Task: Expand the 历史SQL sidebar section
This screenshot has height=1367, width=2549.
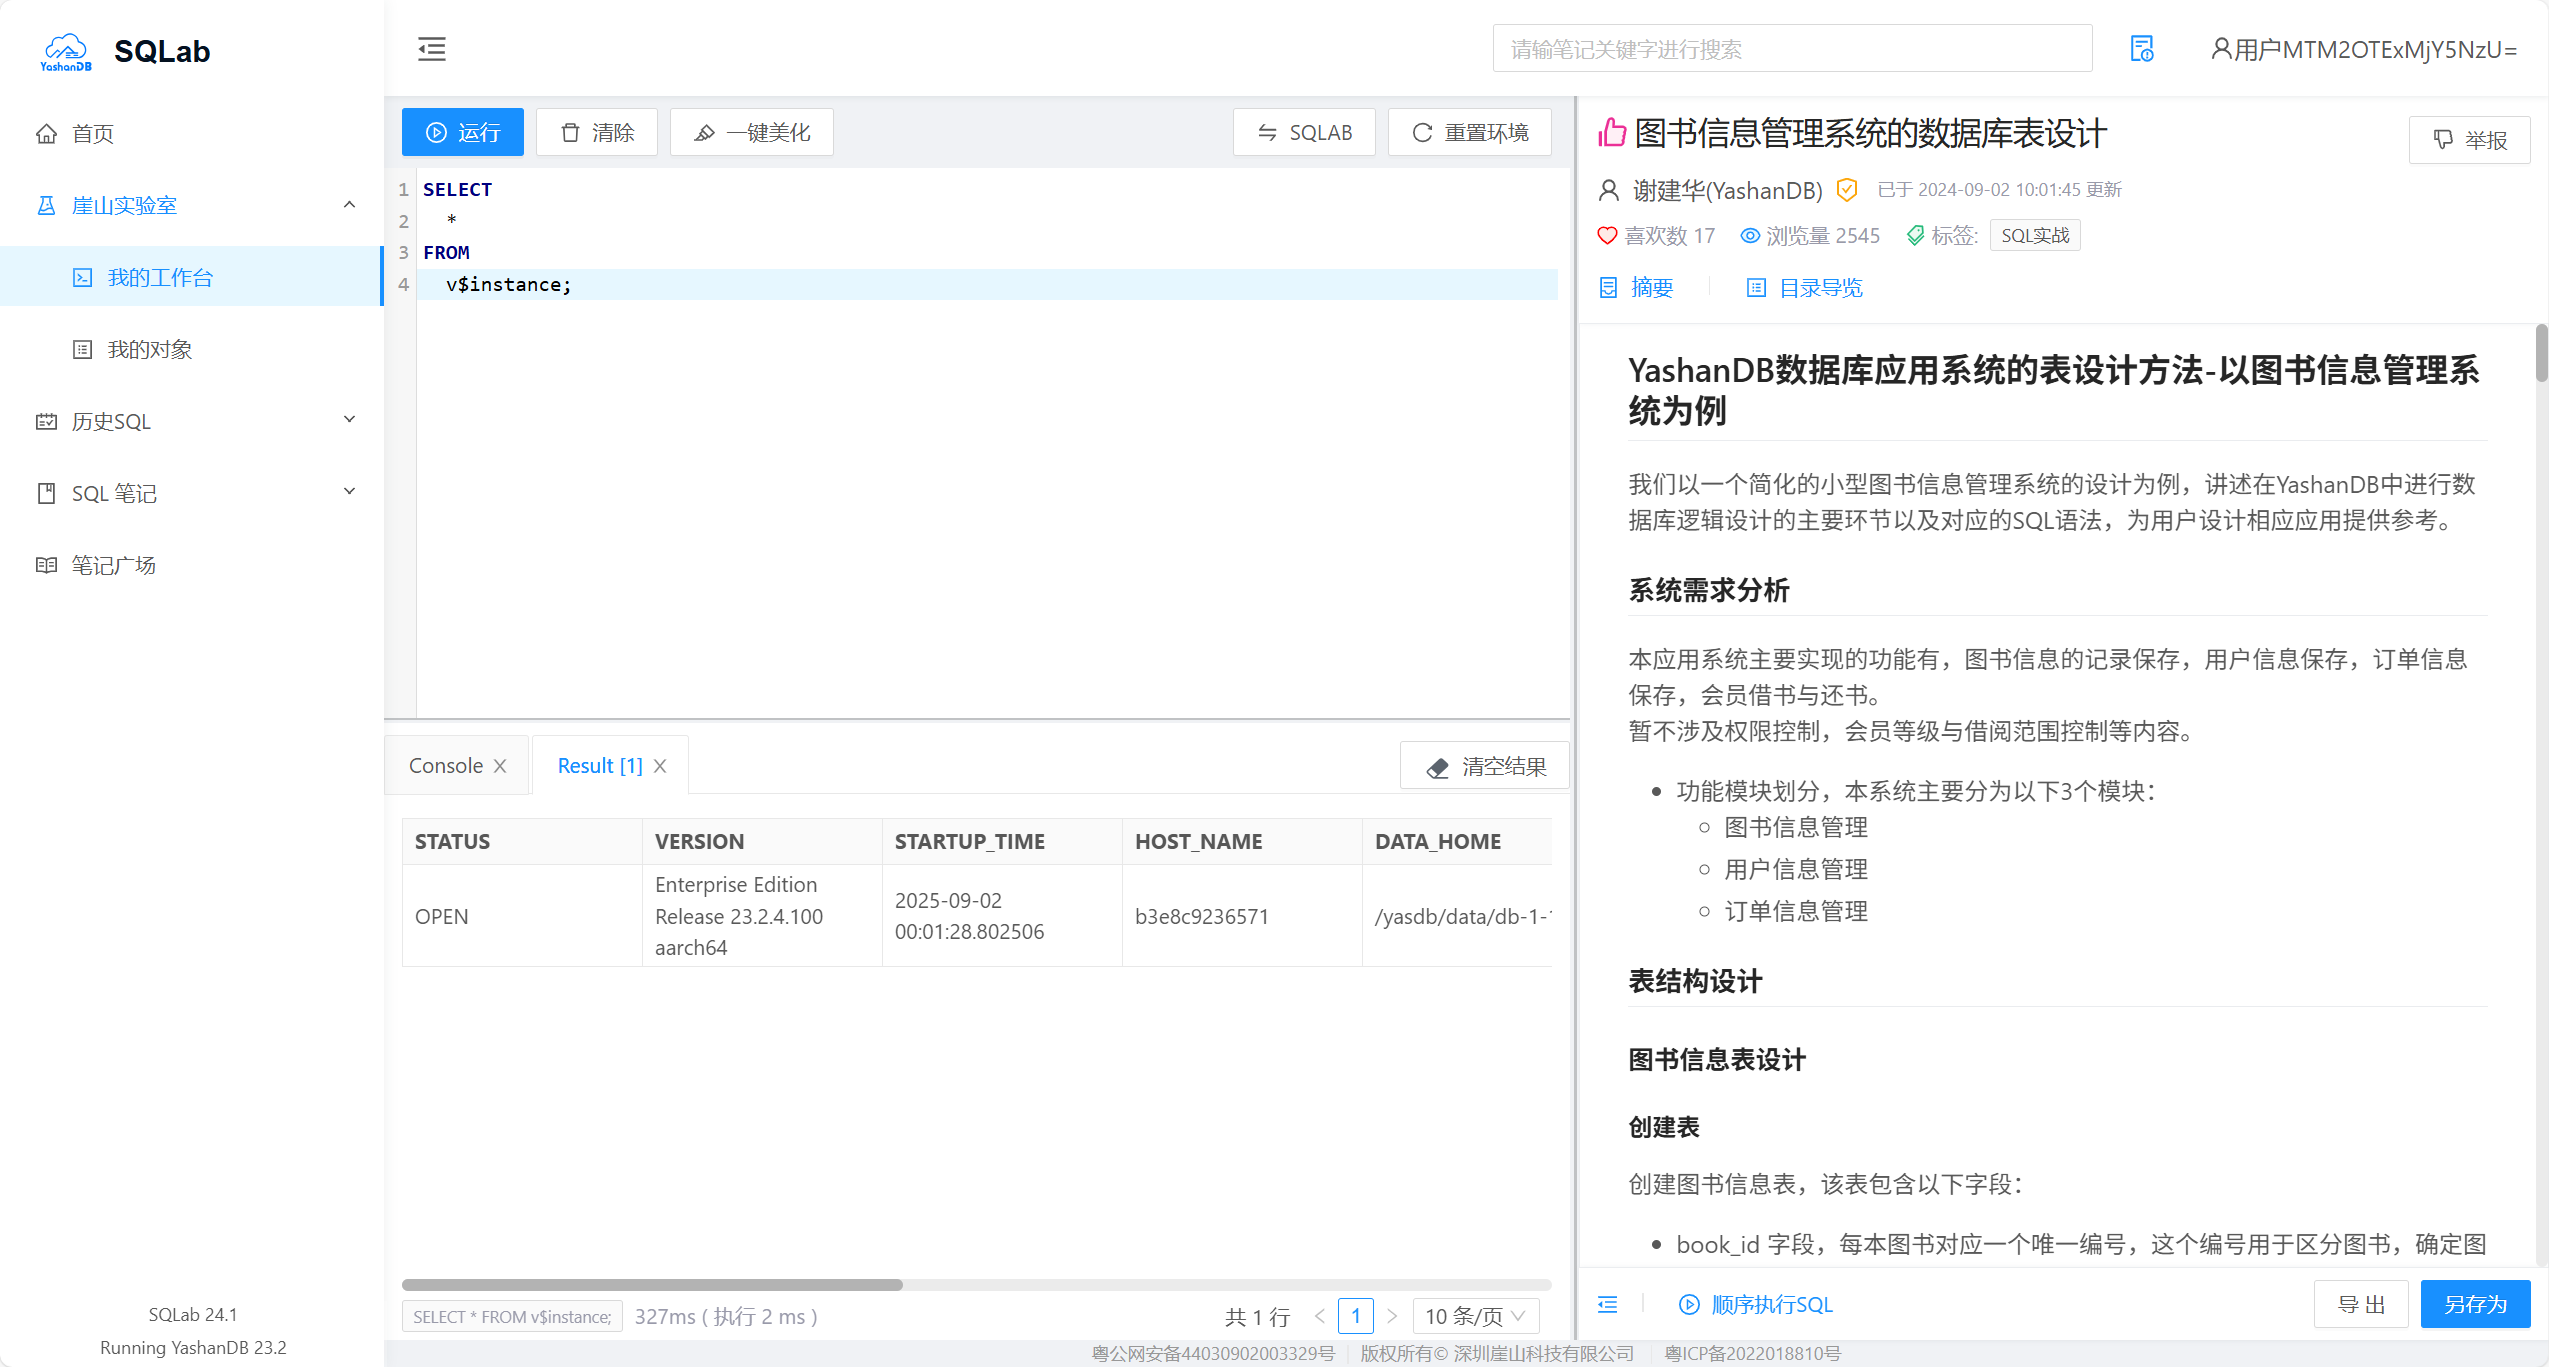Action: click(x=192, y=421)
